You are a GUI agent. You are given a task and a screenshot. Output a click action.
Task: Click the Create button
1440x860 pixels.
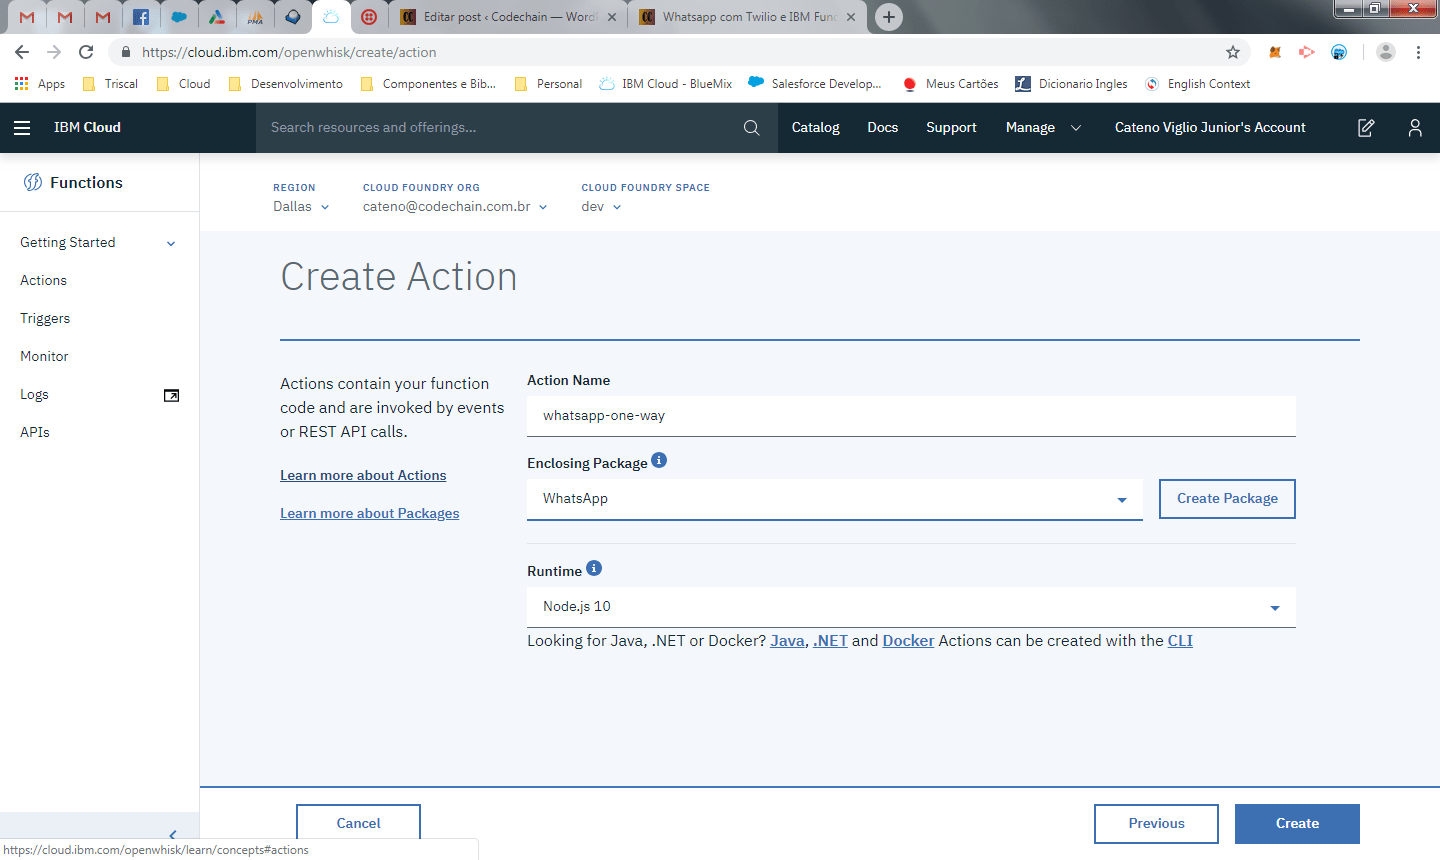[x=1297, y=824]
